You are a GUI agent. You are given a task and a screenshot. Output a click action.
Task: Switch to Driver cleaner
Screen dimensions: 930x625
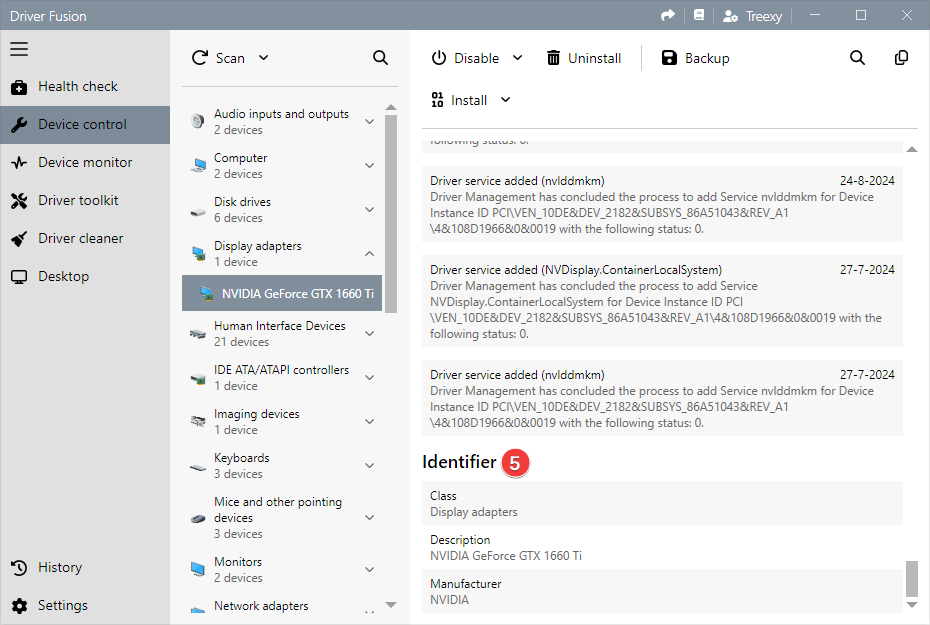click(85, 238)
